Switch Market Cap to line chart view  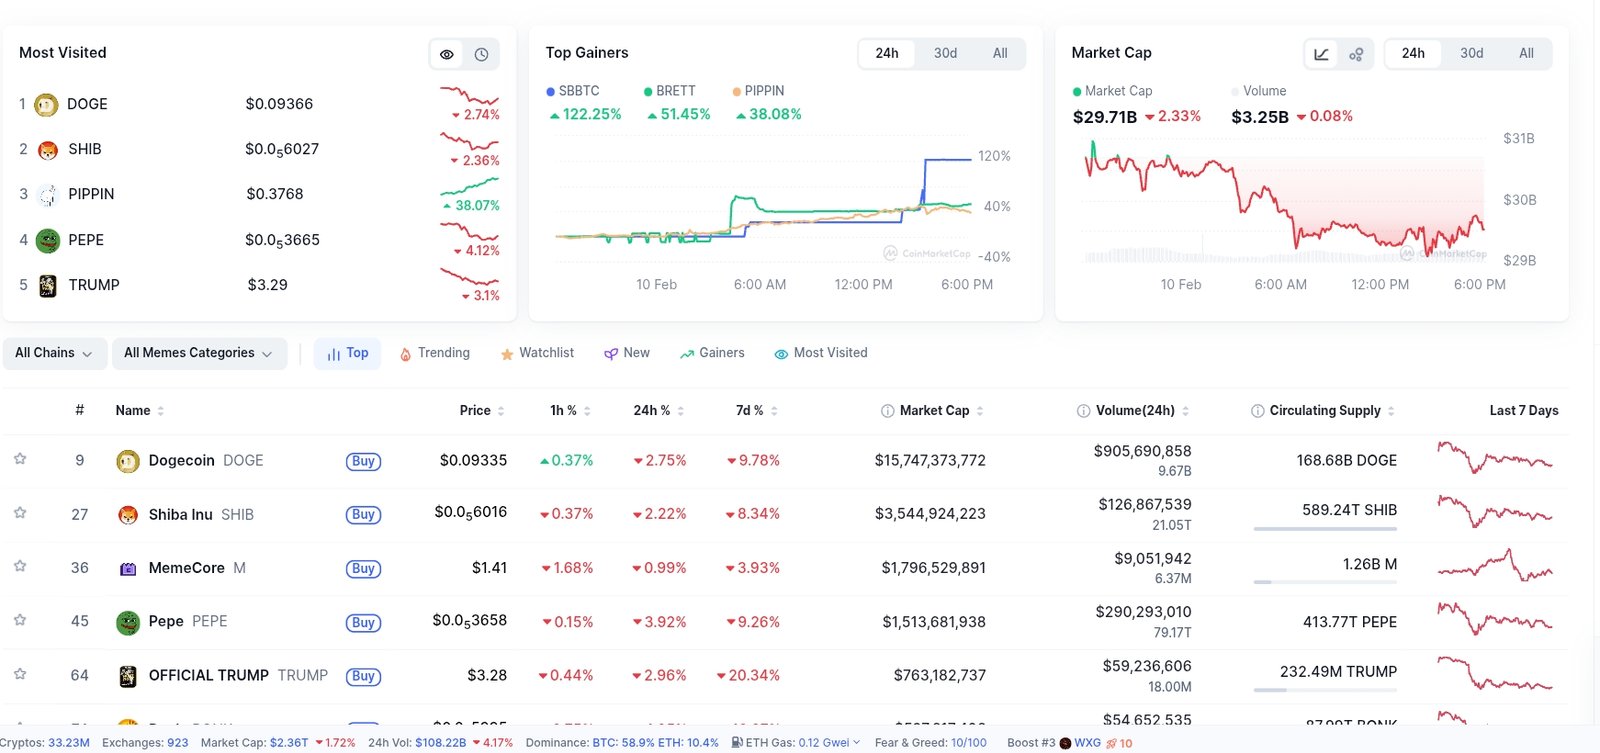(x=1321, y=54)
